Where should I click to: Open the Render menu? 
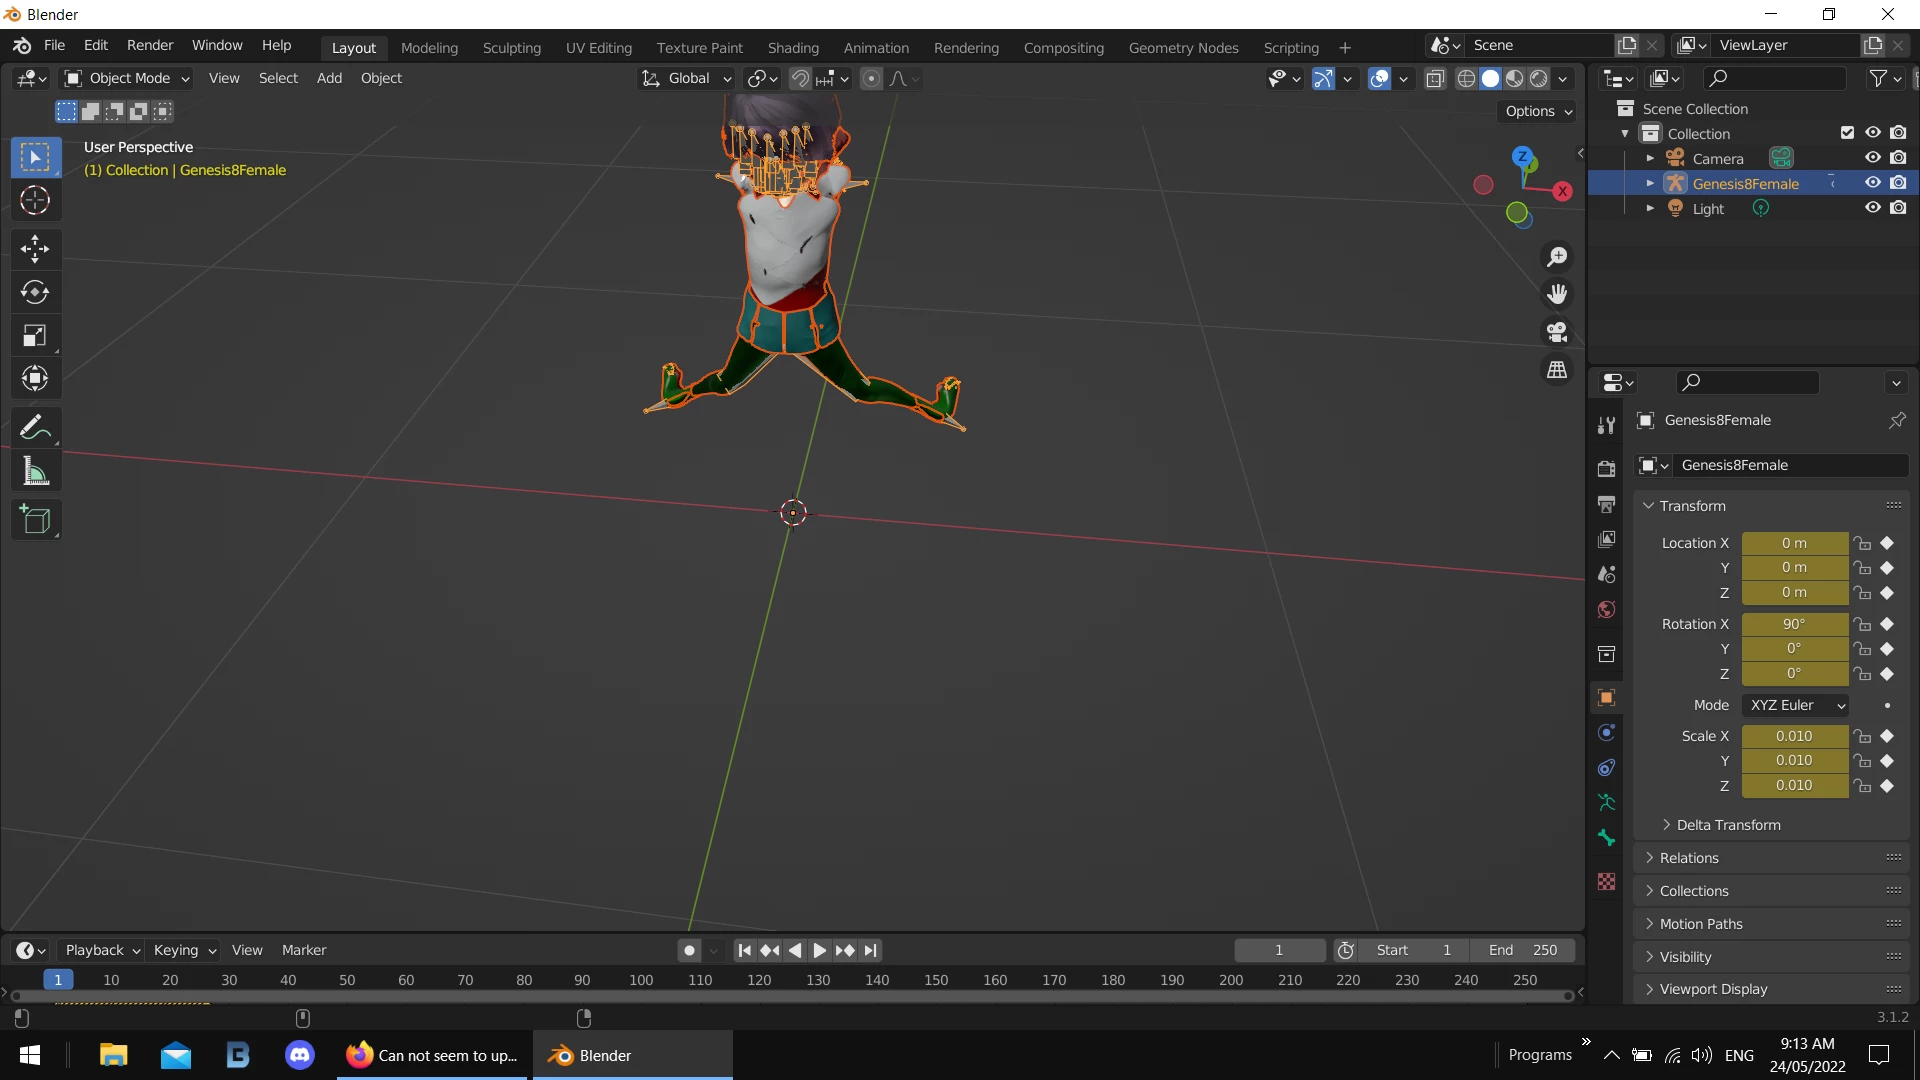(149, 45)
